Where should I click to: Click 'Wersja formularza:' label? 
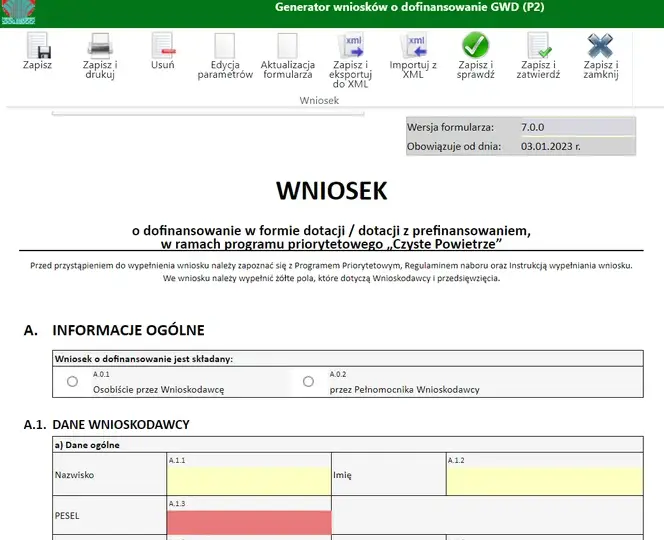pyautogui.click(x=450, y=127)
